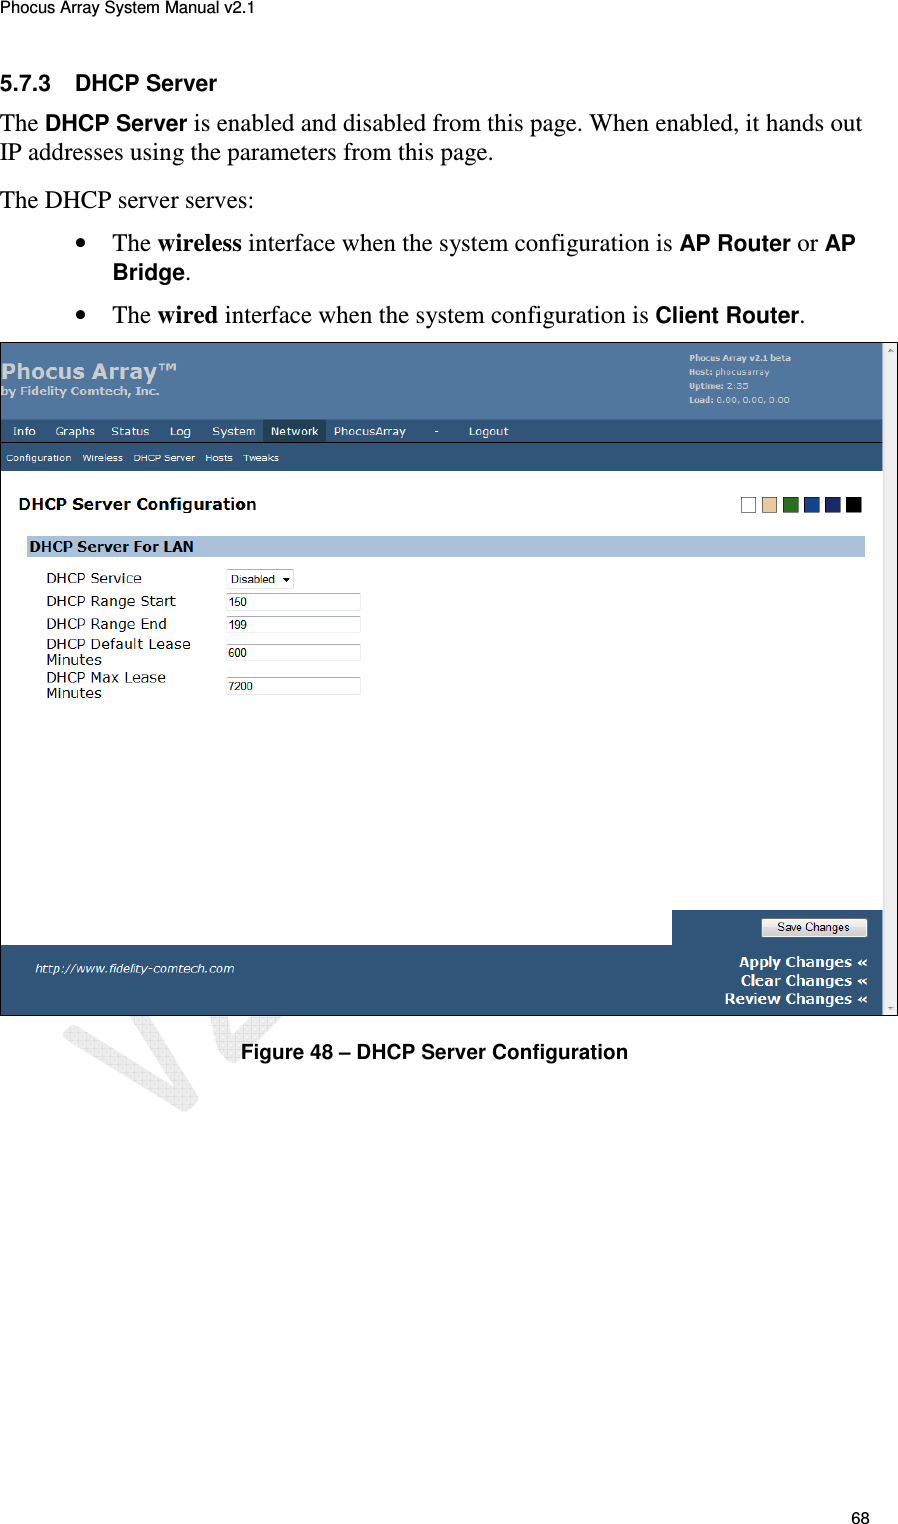
Task: Open the Log page
Action: (180, 430)
